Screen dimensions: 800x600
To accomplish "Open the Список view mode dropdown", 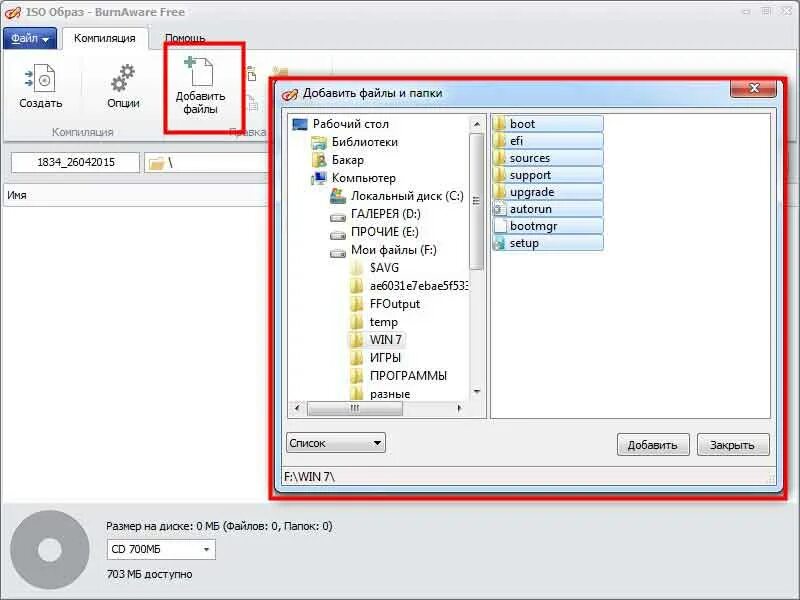I will click(336, 443).
